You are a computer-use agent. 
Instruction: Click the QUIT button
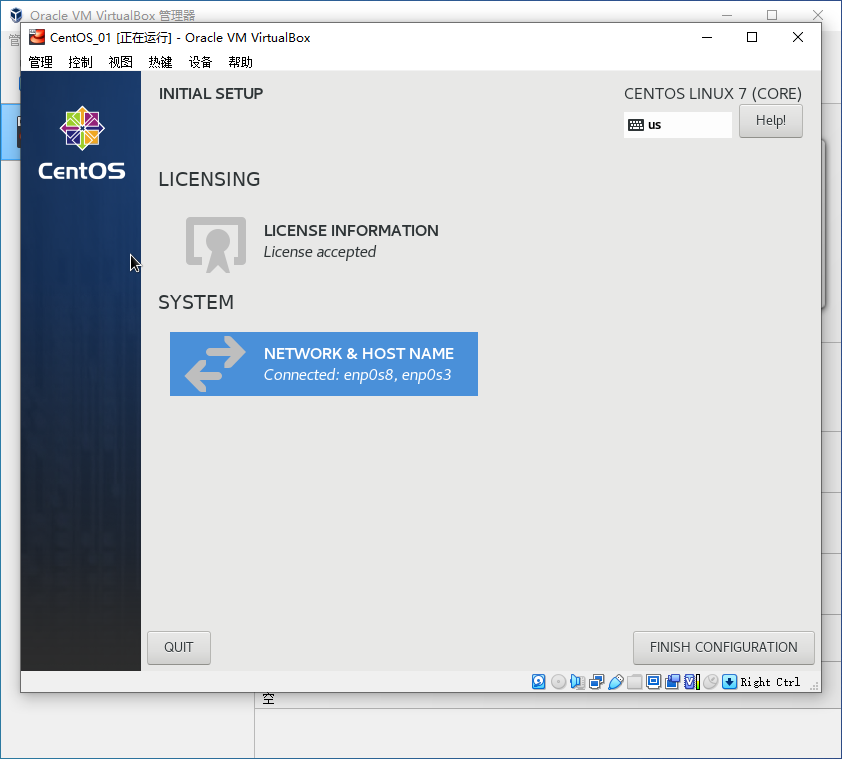[x=179, y=647]
